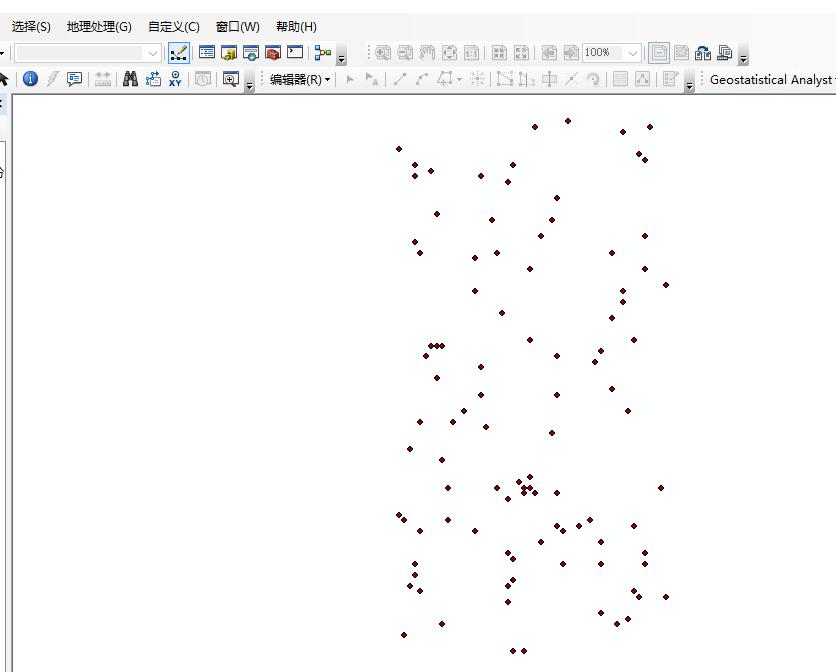Click the Point construction tool

point(477,79)
